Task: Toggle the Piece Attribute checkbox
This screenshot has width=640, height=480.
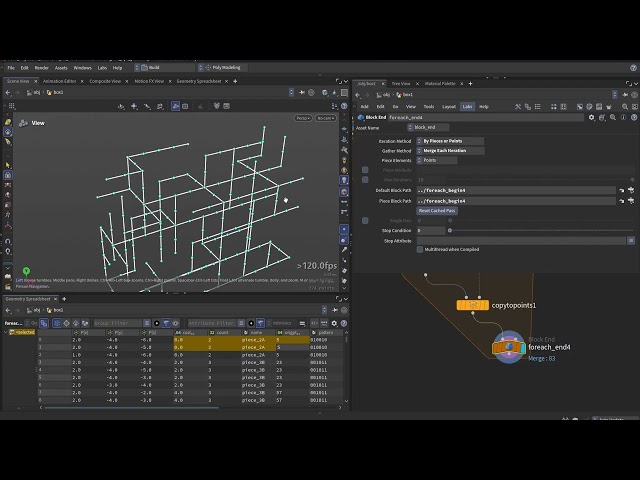Action: [x=365, y=170]
